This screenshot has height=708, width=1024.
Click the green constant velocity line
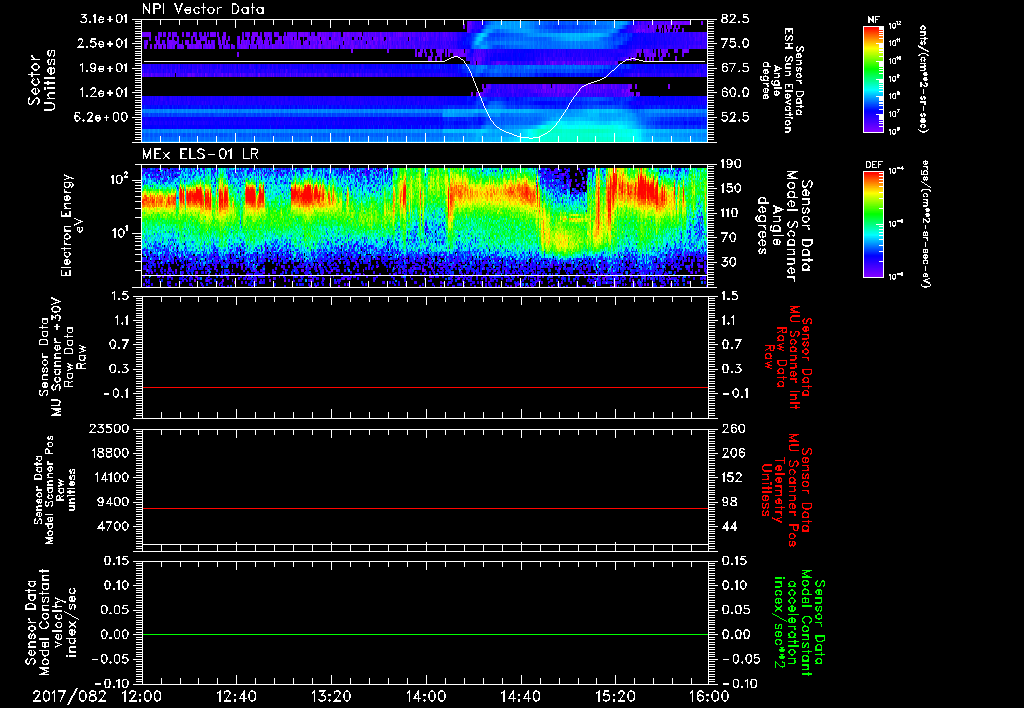(425, 635)
